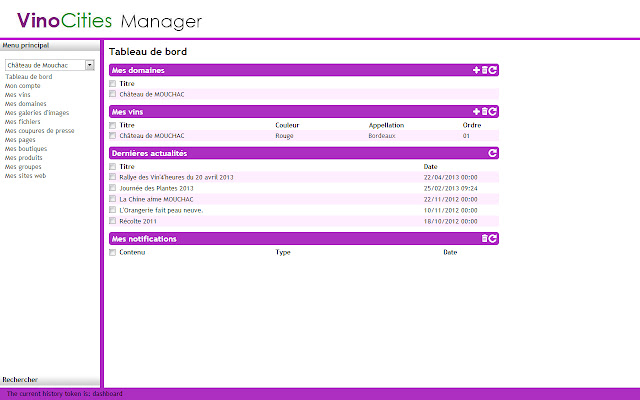The width and height of the screenshot is (640, 400).
Task: Open Rallye des Vin'4heures du 20 avril 2013
Action: (176, 177)
